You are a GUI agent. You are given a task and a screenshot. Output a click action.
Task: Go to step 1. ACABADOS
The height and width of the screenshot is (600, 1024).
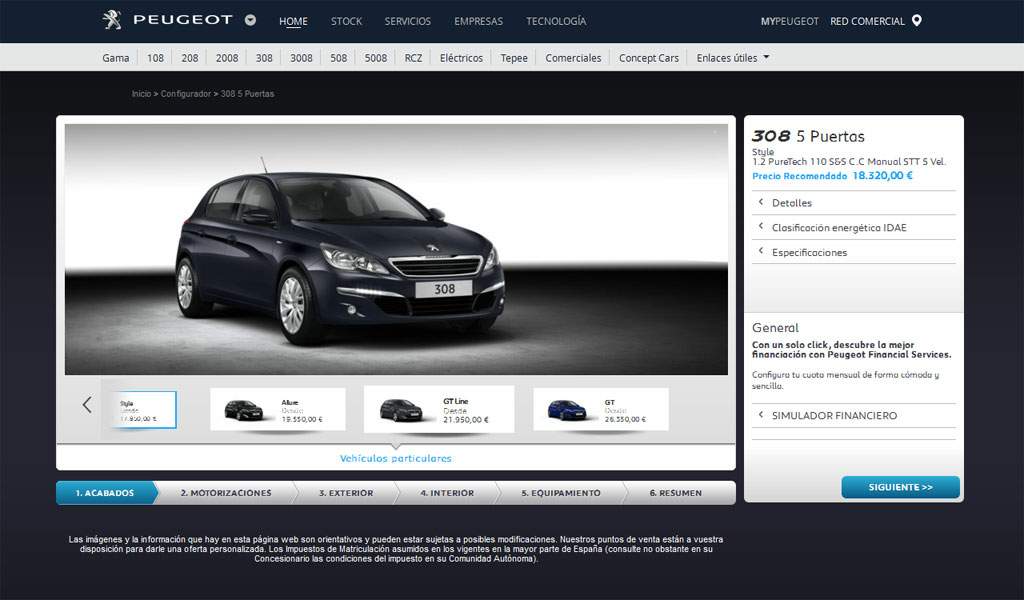[x=106, y=493]
